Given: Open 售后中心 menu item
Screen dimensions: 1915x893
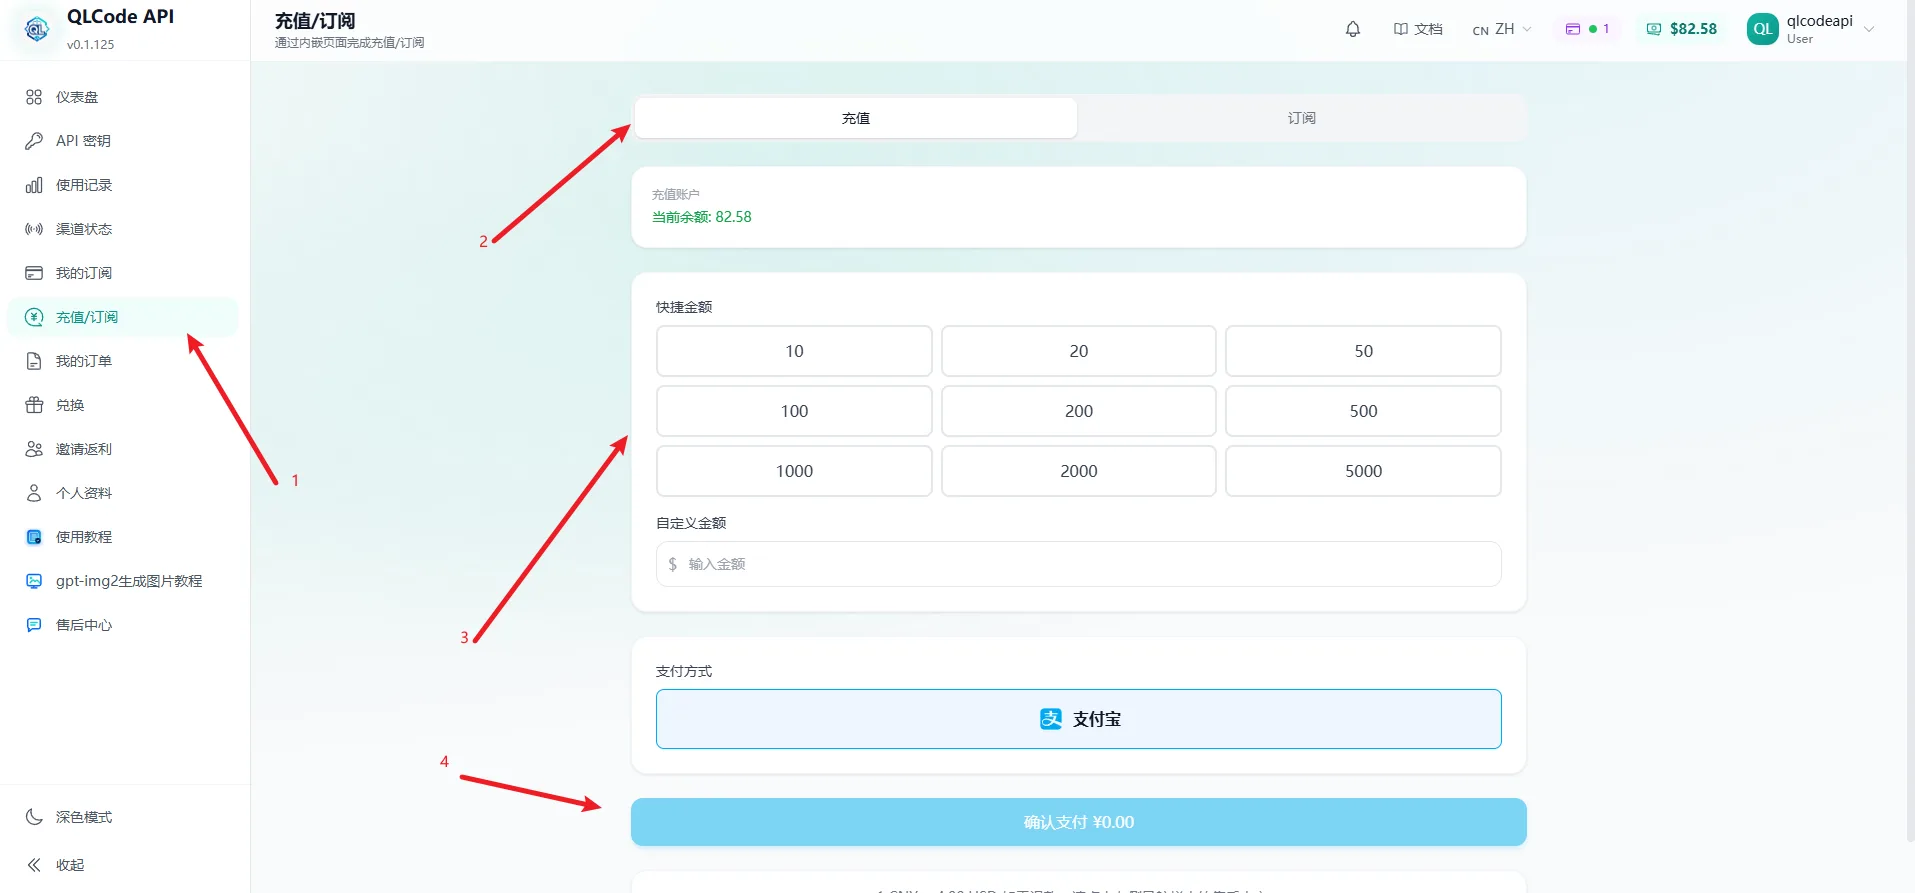Looking at the screenshot, I should pos(122,625).
